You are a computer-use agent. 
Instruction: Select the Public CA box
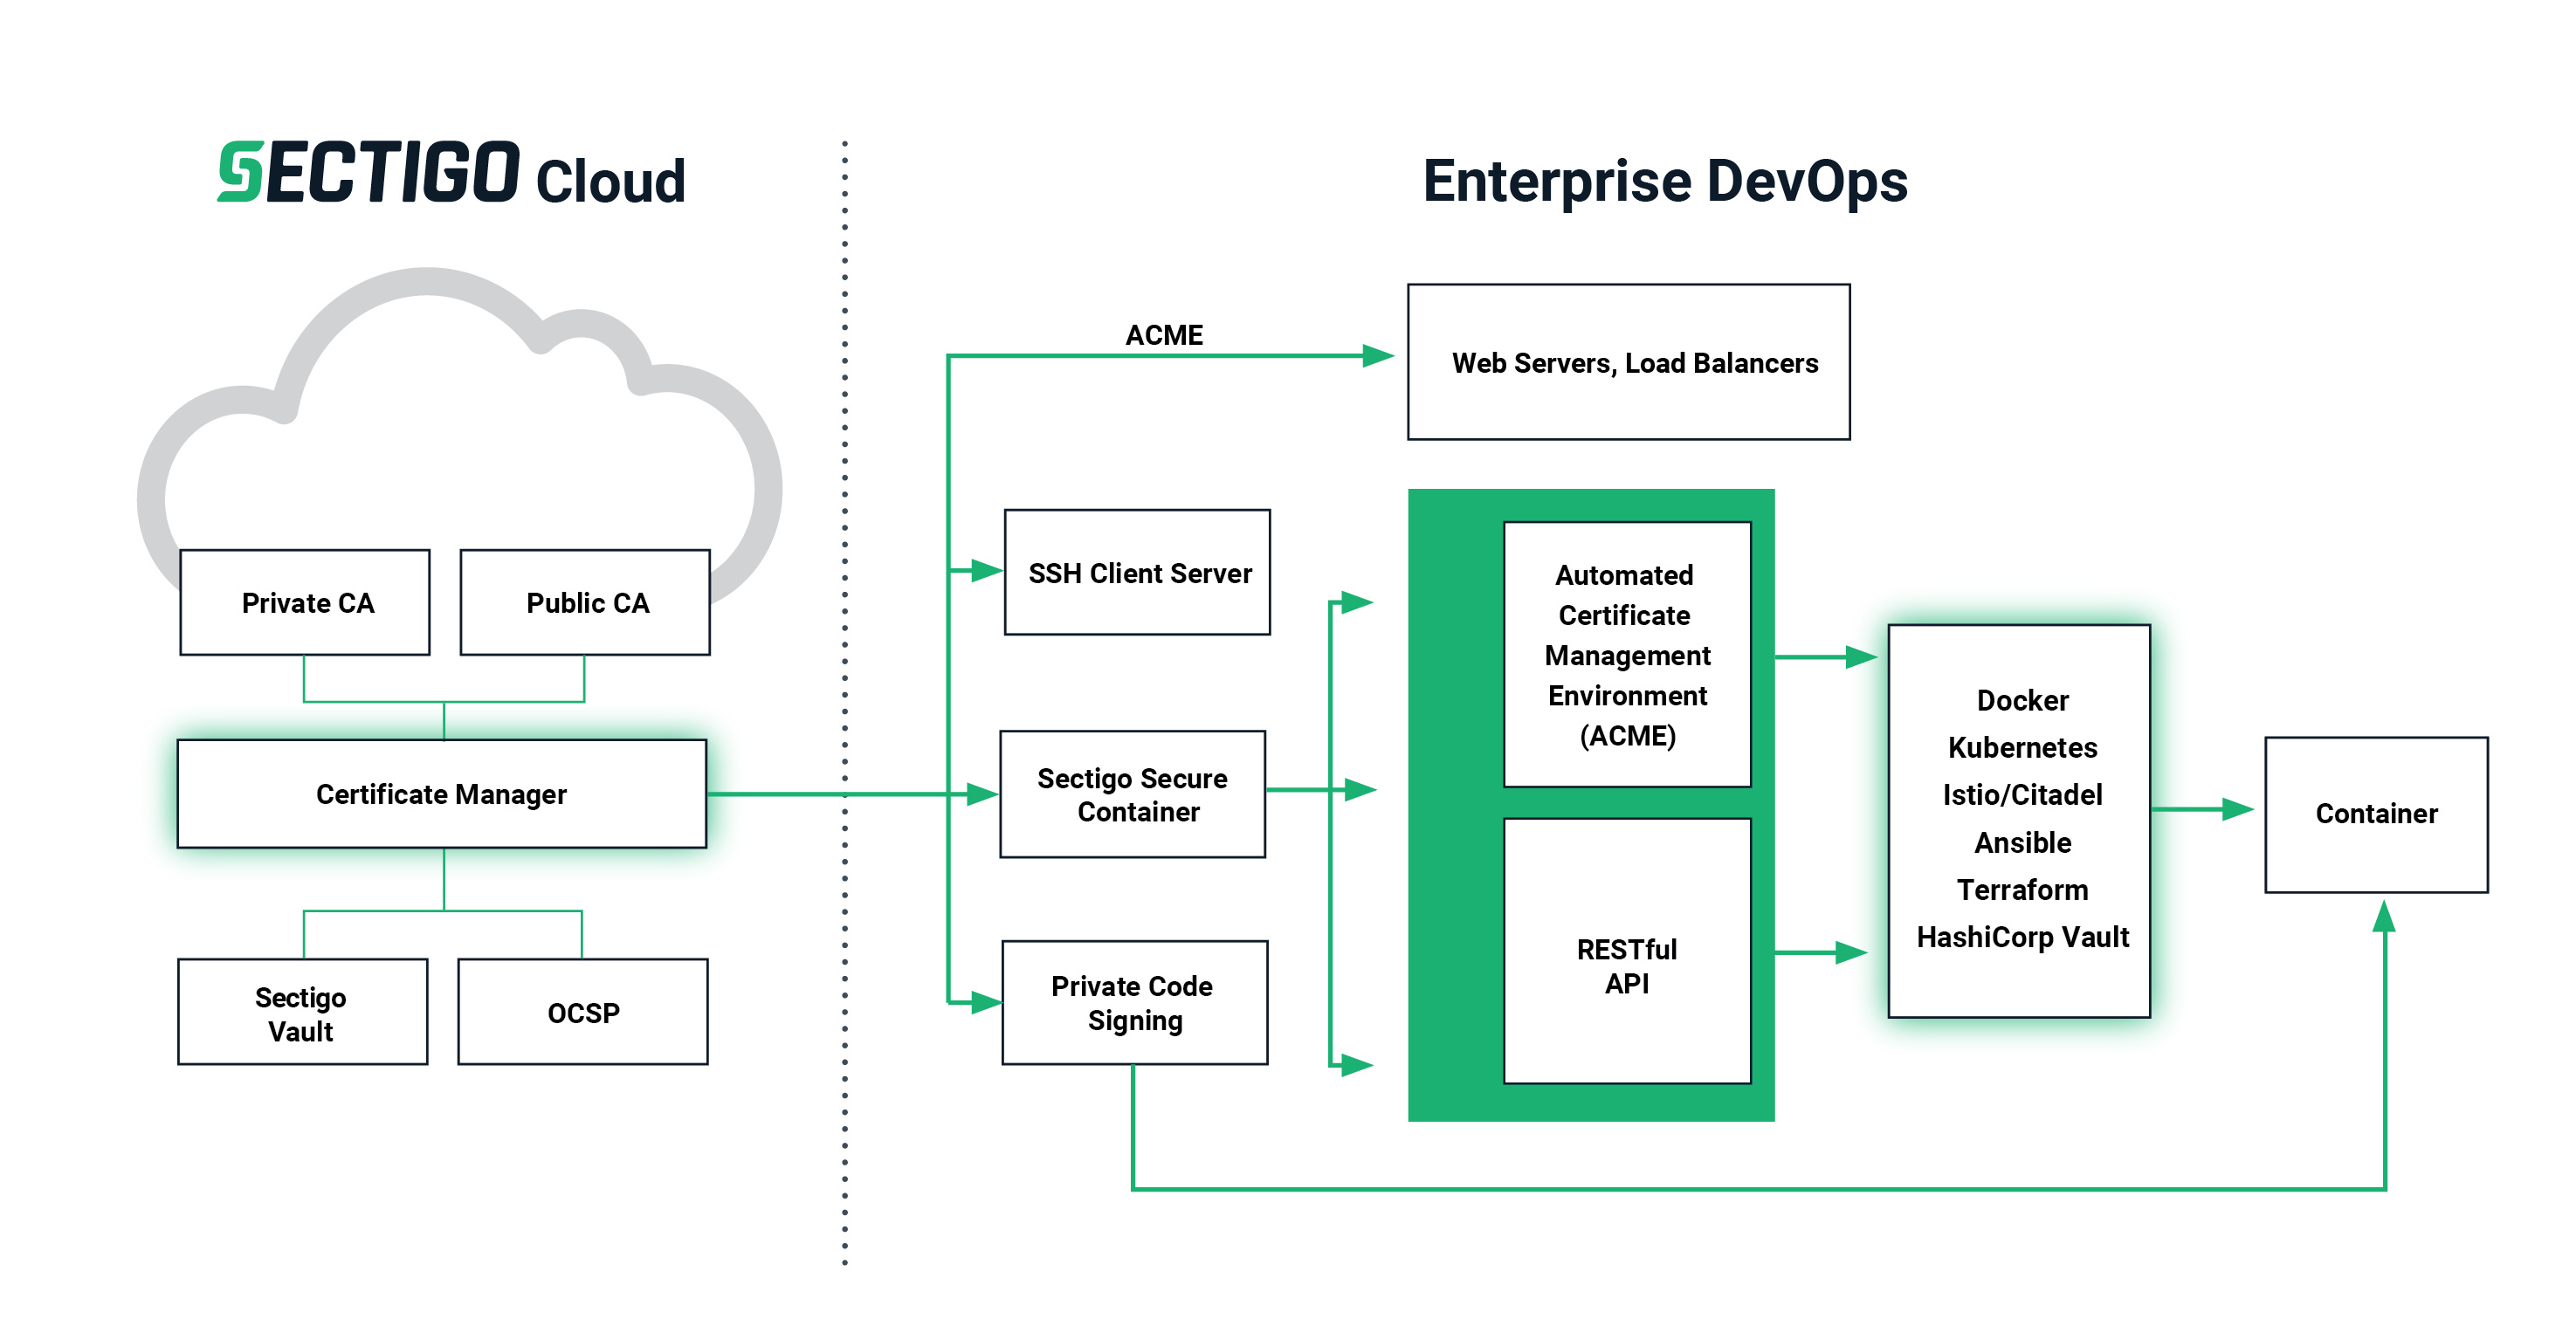pyautogui.click(x=586, y=602)
